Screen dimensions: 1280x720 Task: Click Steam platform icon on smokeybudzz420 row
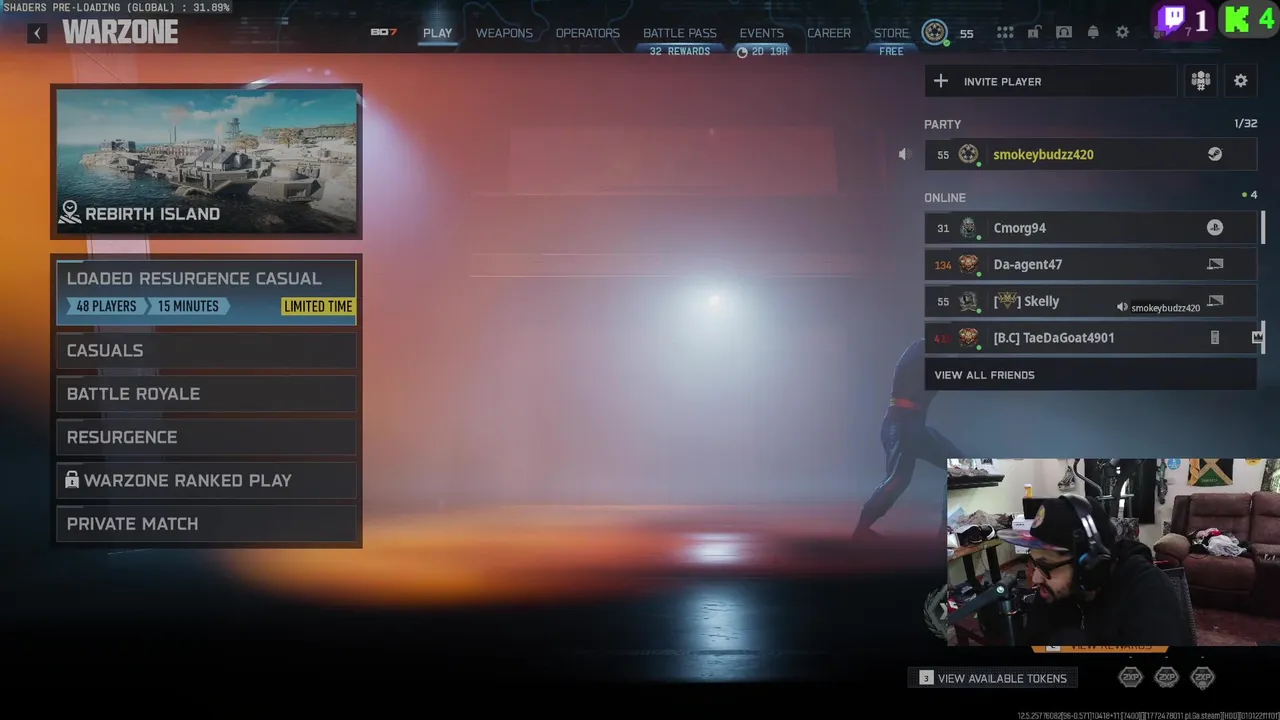point(1214,154)
